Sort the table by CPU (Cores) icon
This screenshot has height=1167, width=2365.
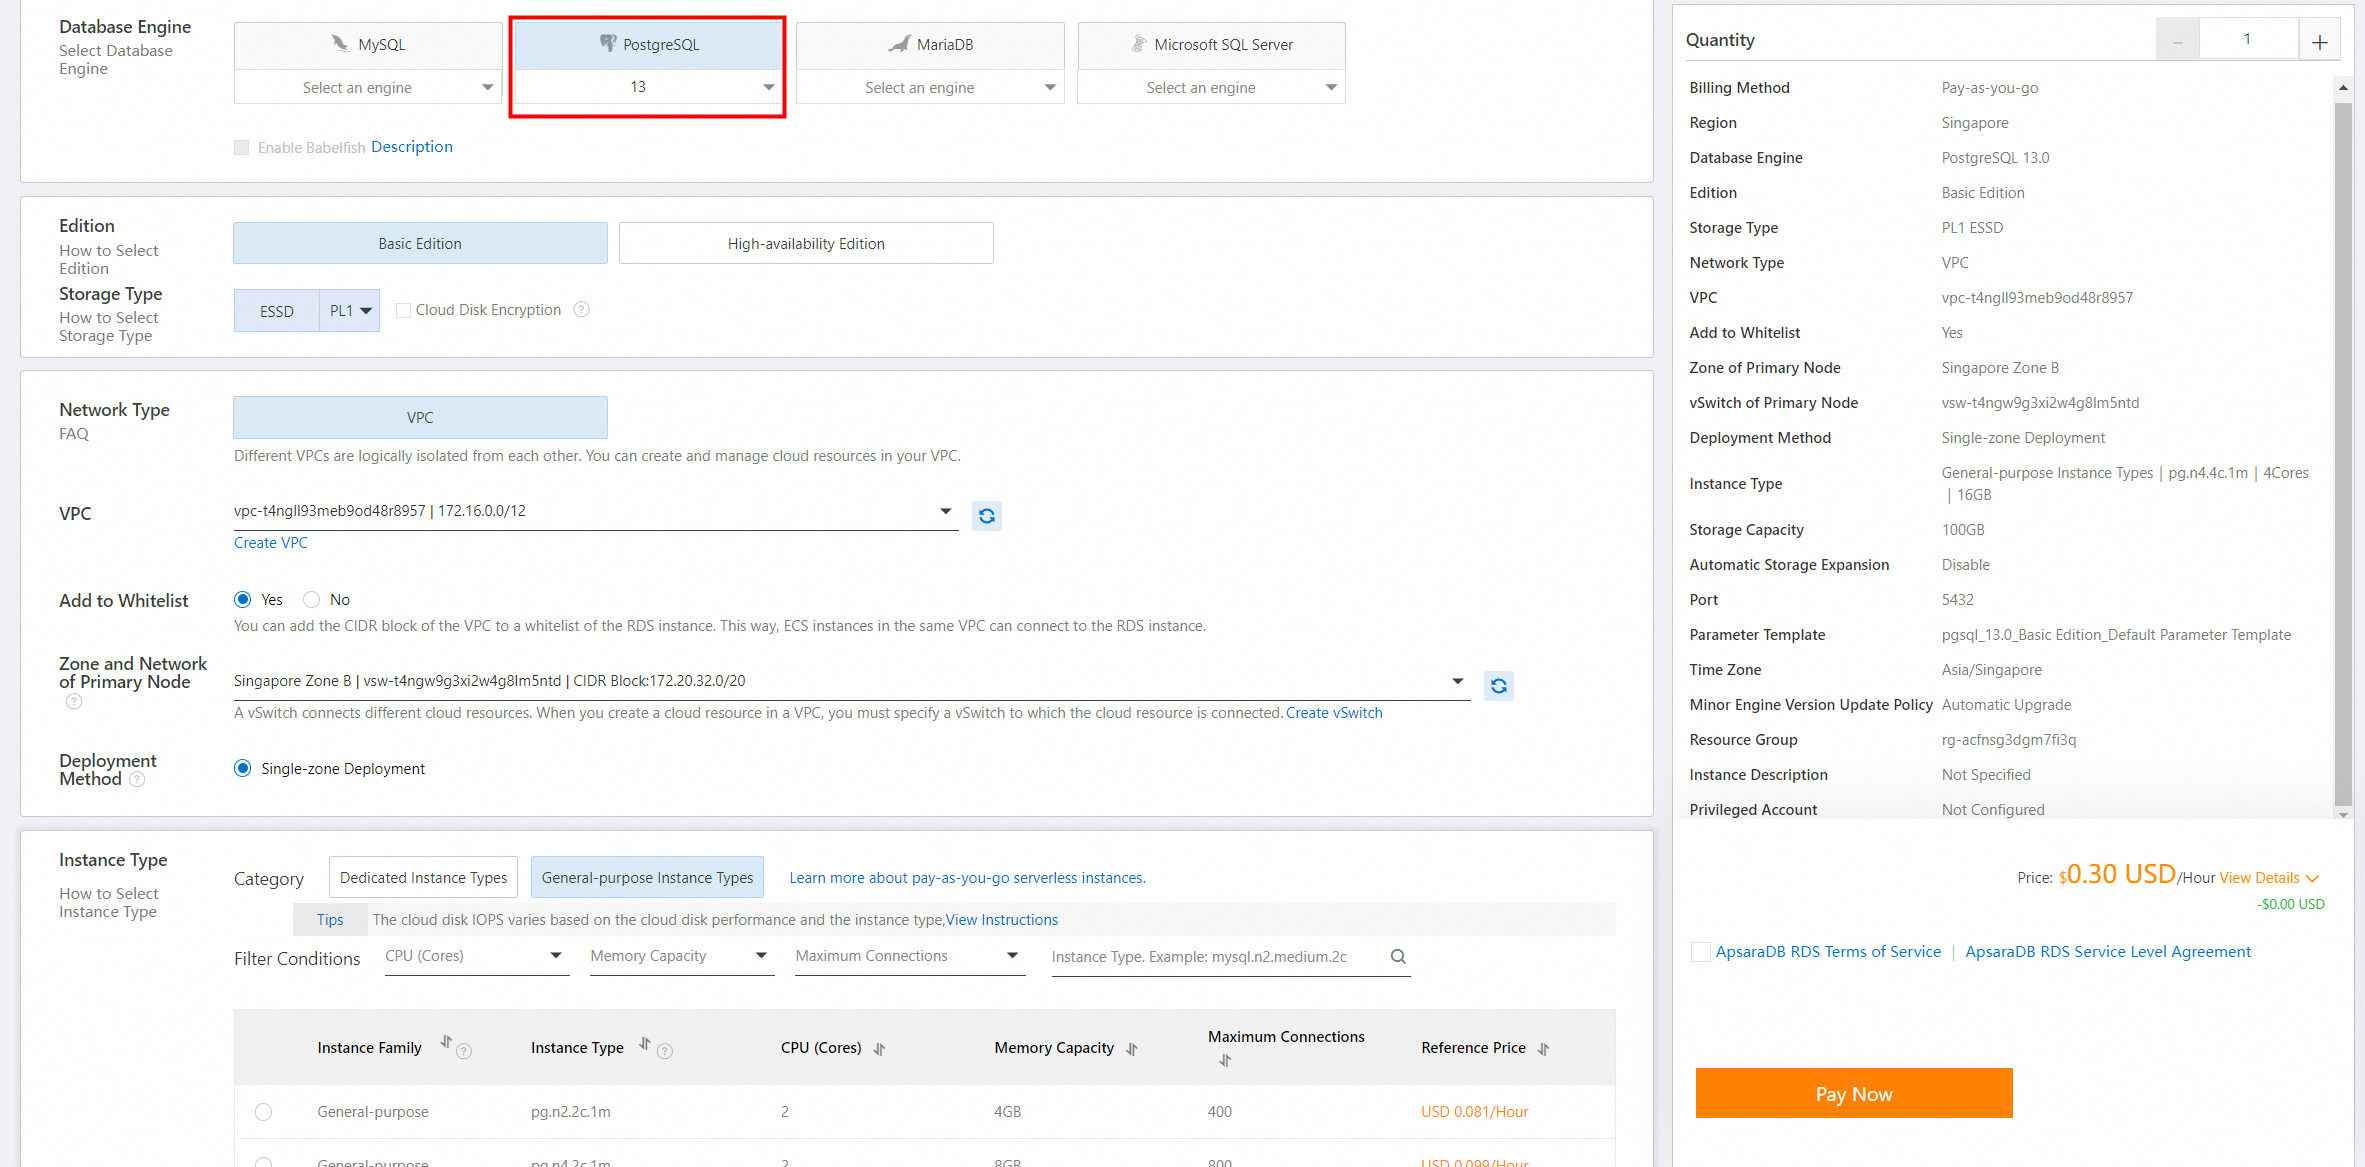click(879, 1049)
